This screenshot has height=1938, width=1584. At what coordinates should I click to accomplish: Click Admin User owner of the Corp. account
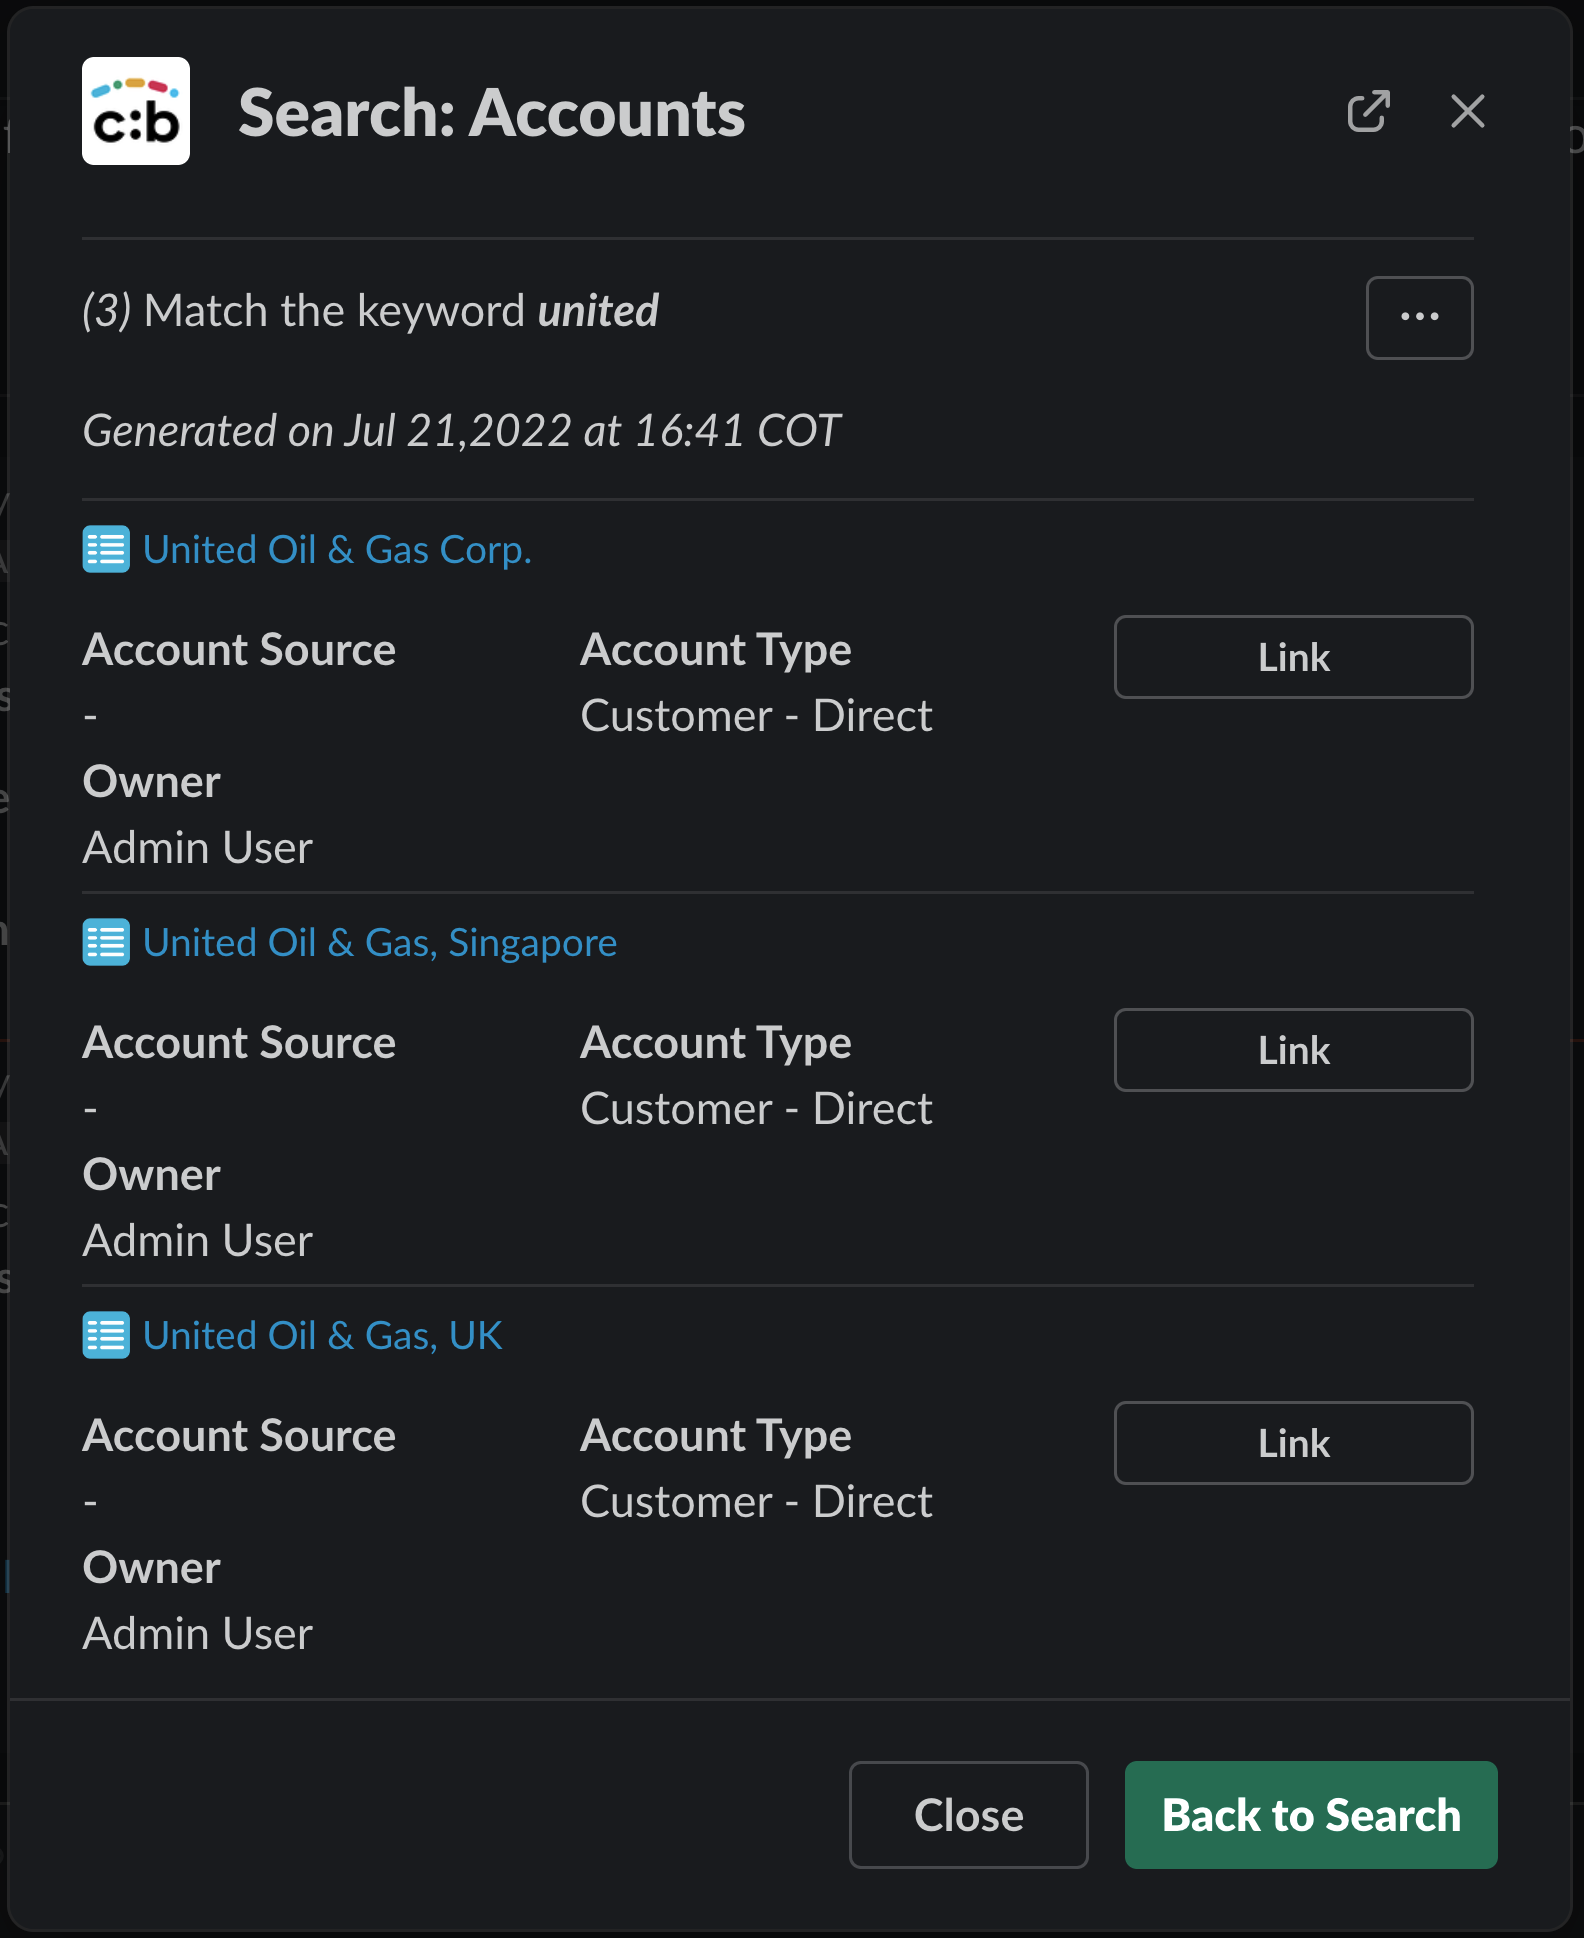coord(198,848)
